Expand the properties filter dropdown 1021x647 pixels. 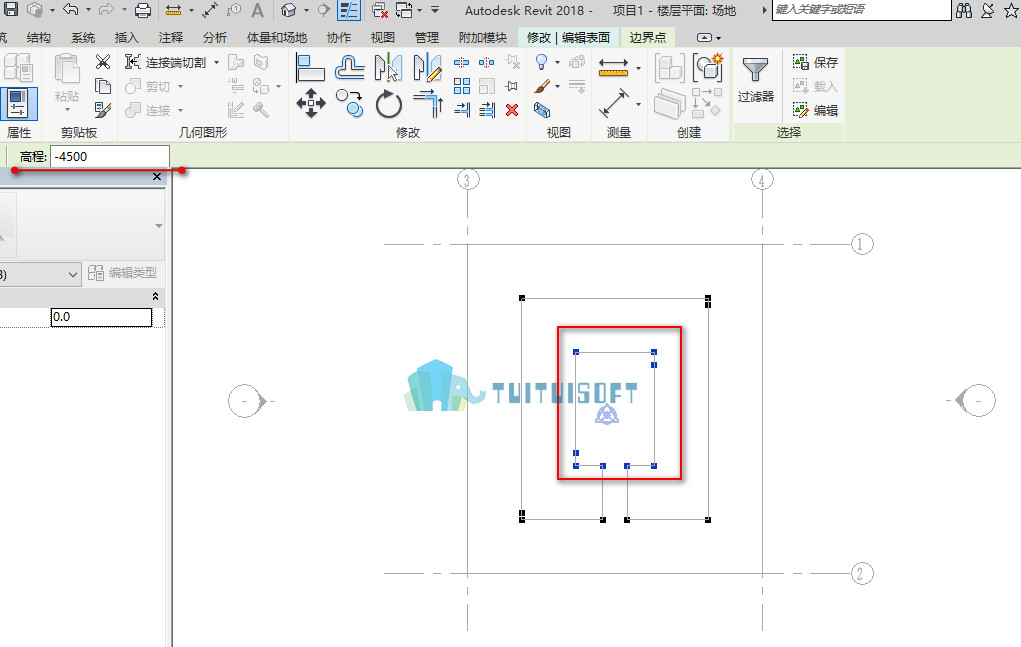(x=73, y=275)
